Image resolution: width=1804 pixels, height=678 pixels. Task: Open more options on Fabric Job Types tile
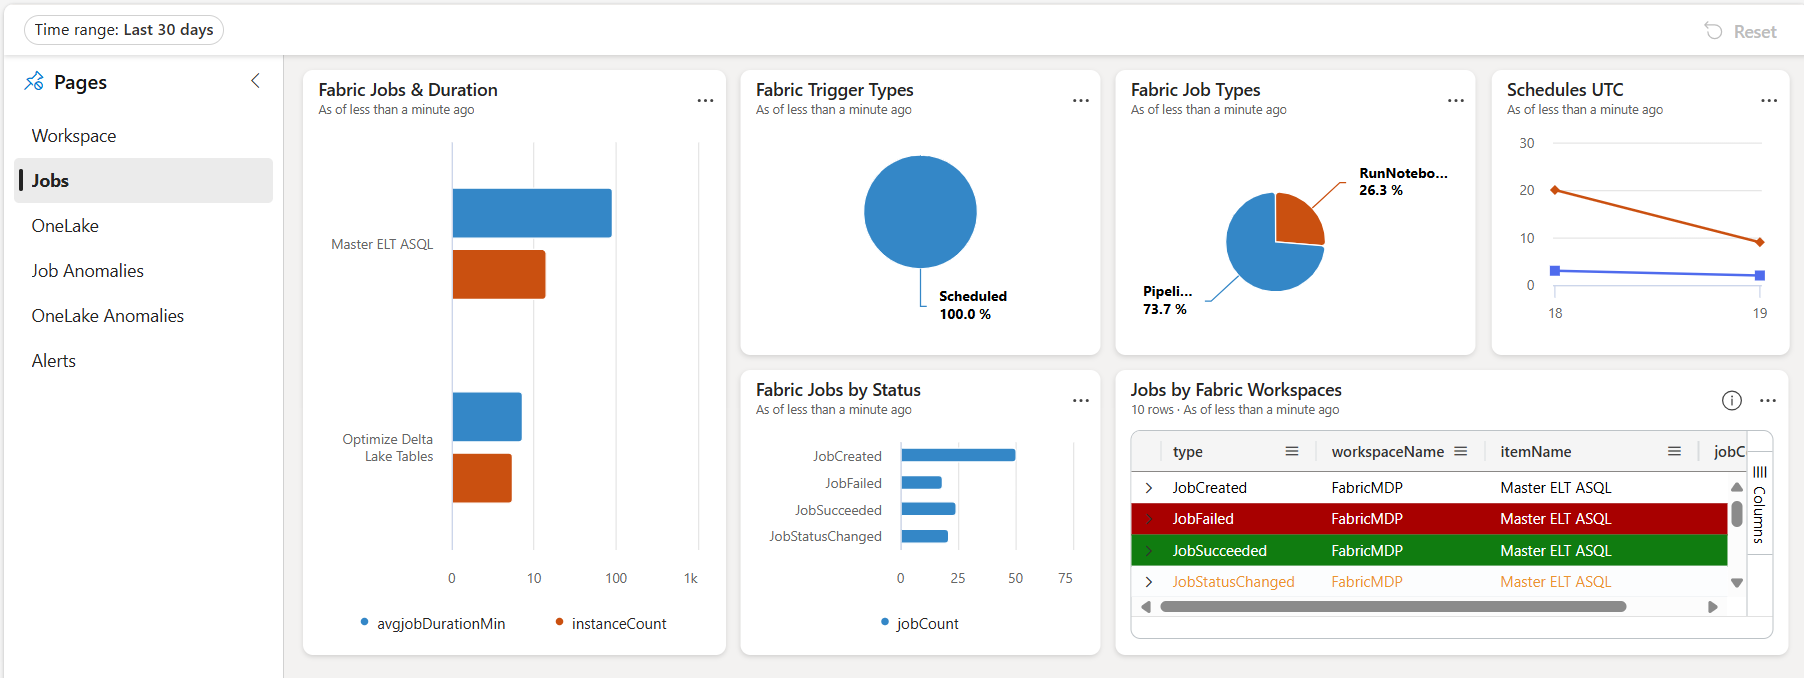(1455, 101)
